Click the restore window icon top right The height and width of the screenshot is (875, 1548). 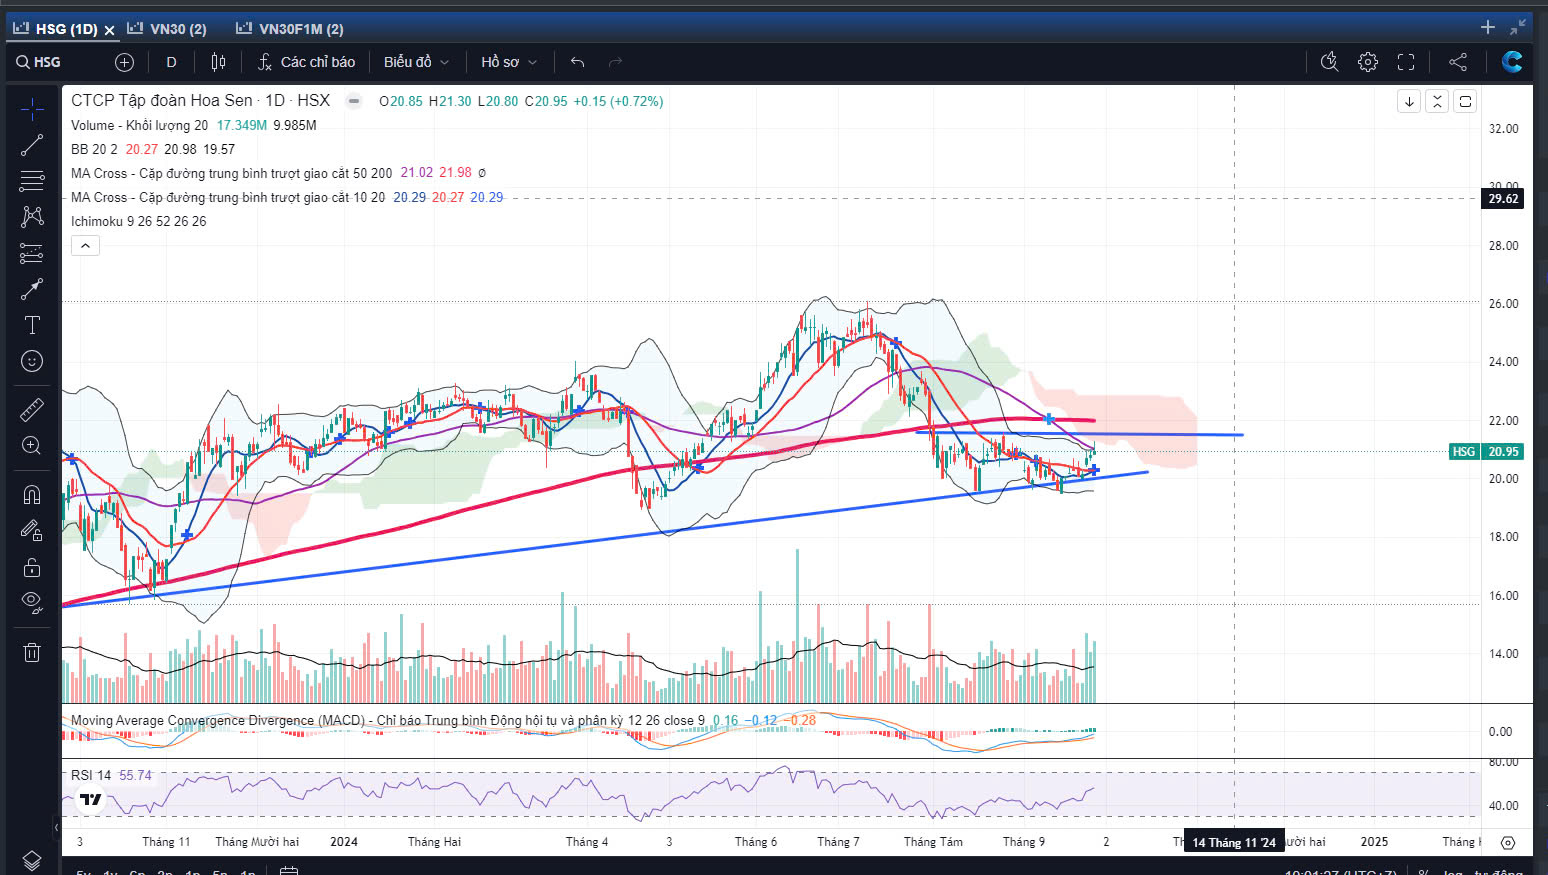pyautogui.click(x=1518, y=28)
